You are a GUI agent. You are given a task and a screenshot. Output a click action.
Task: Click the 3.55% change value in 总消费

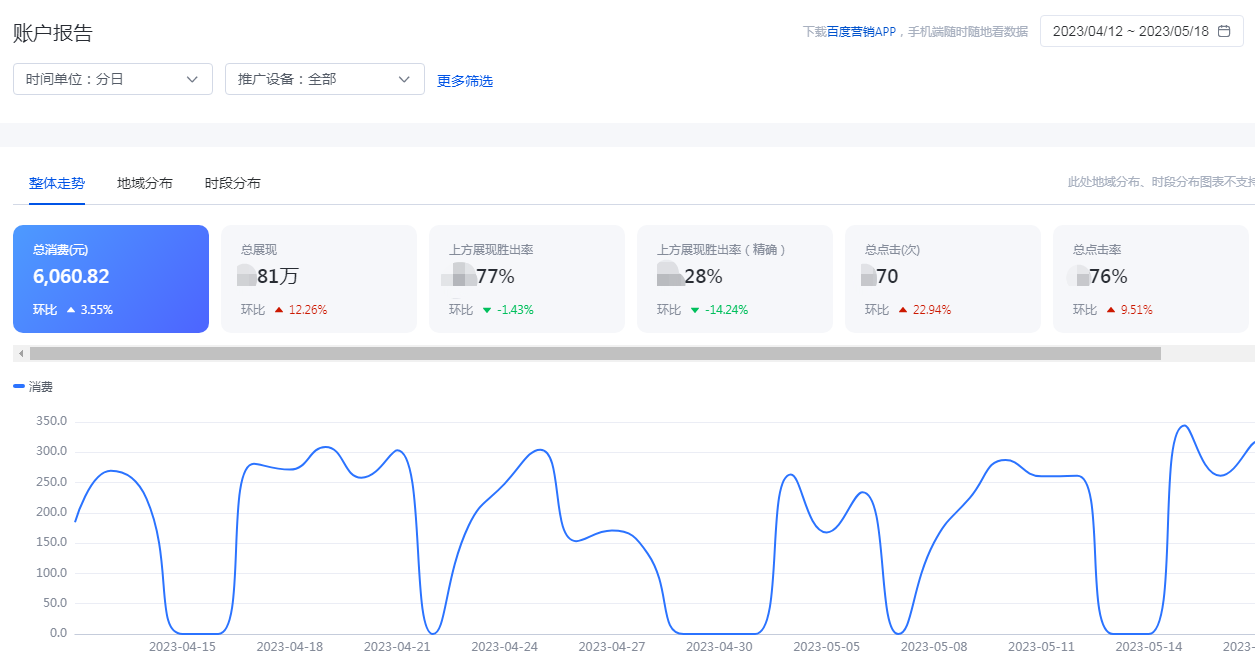point(97,310)
